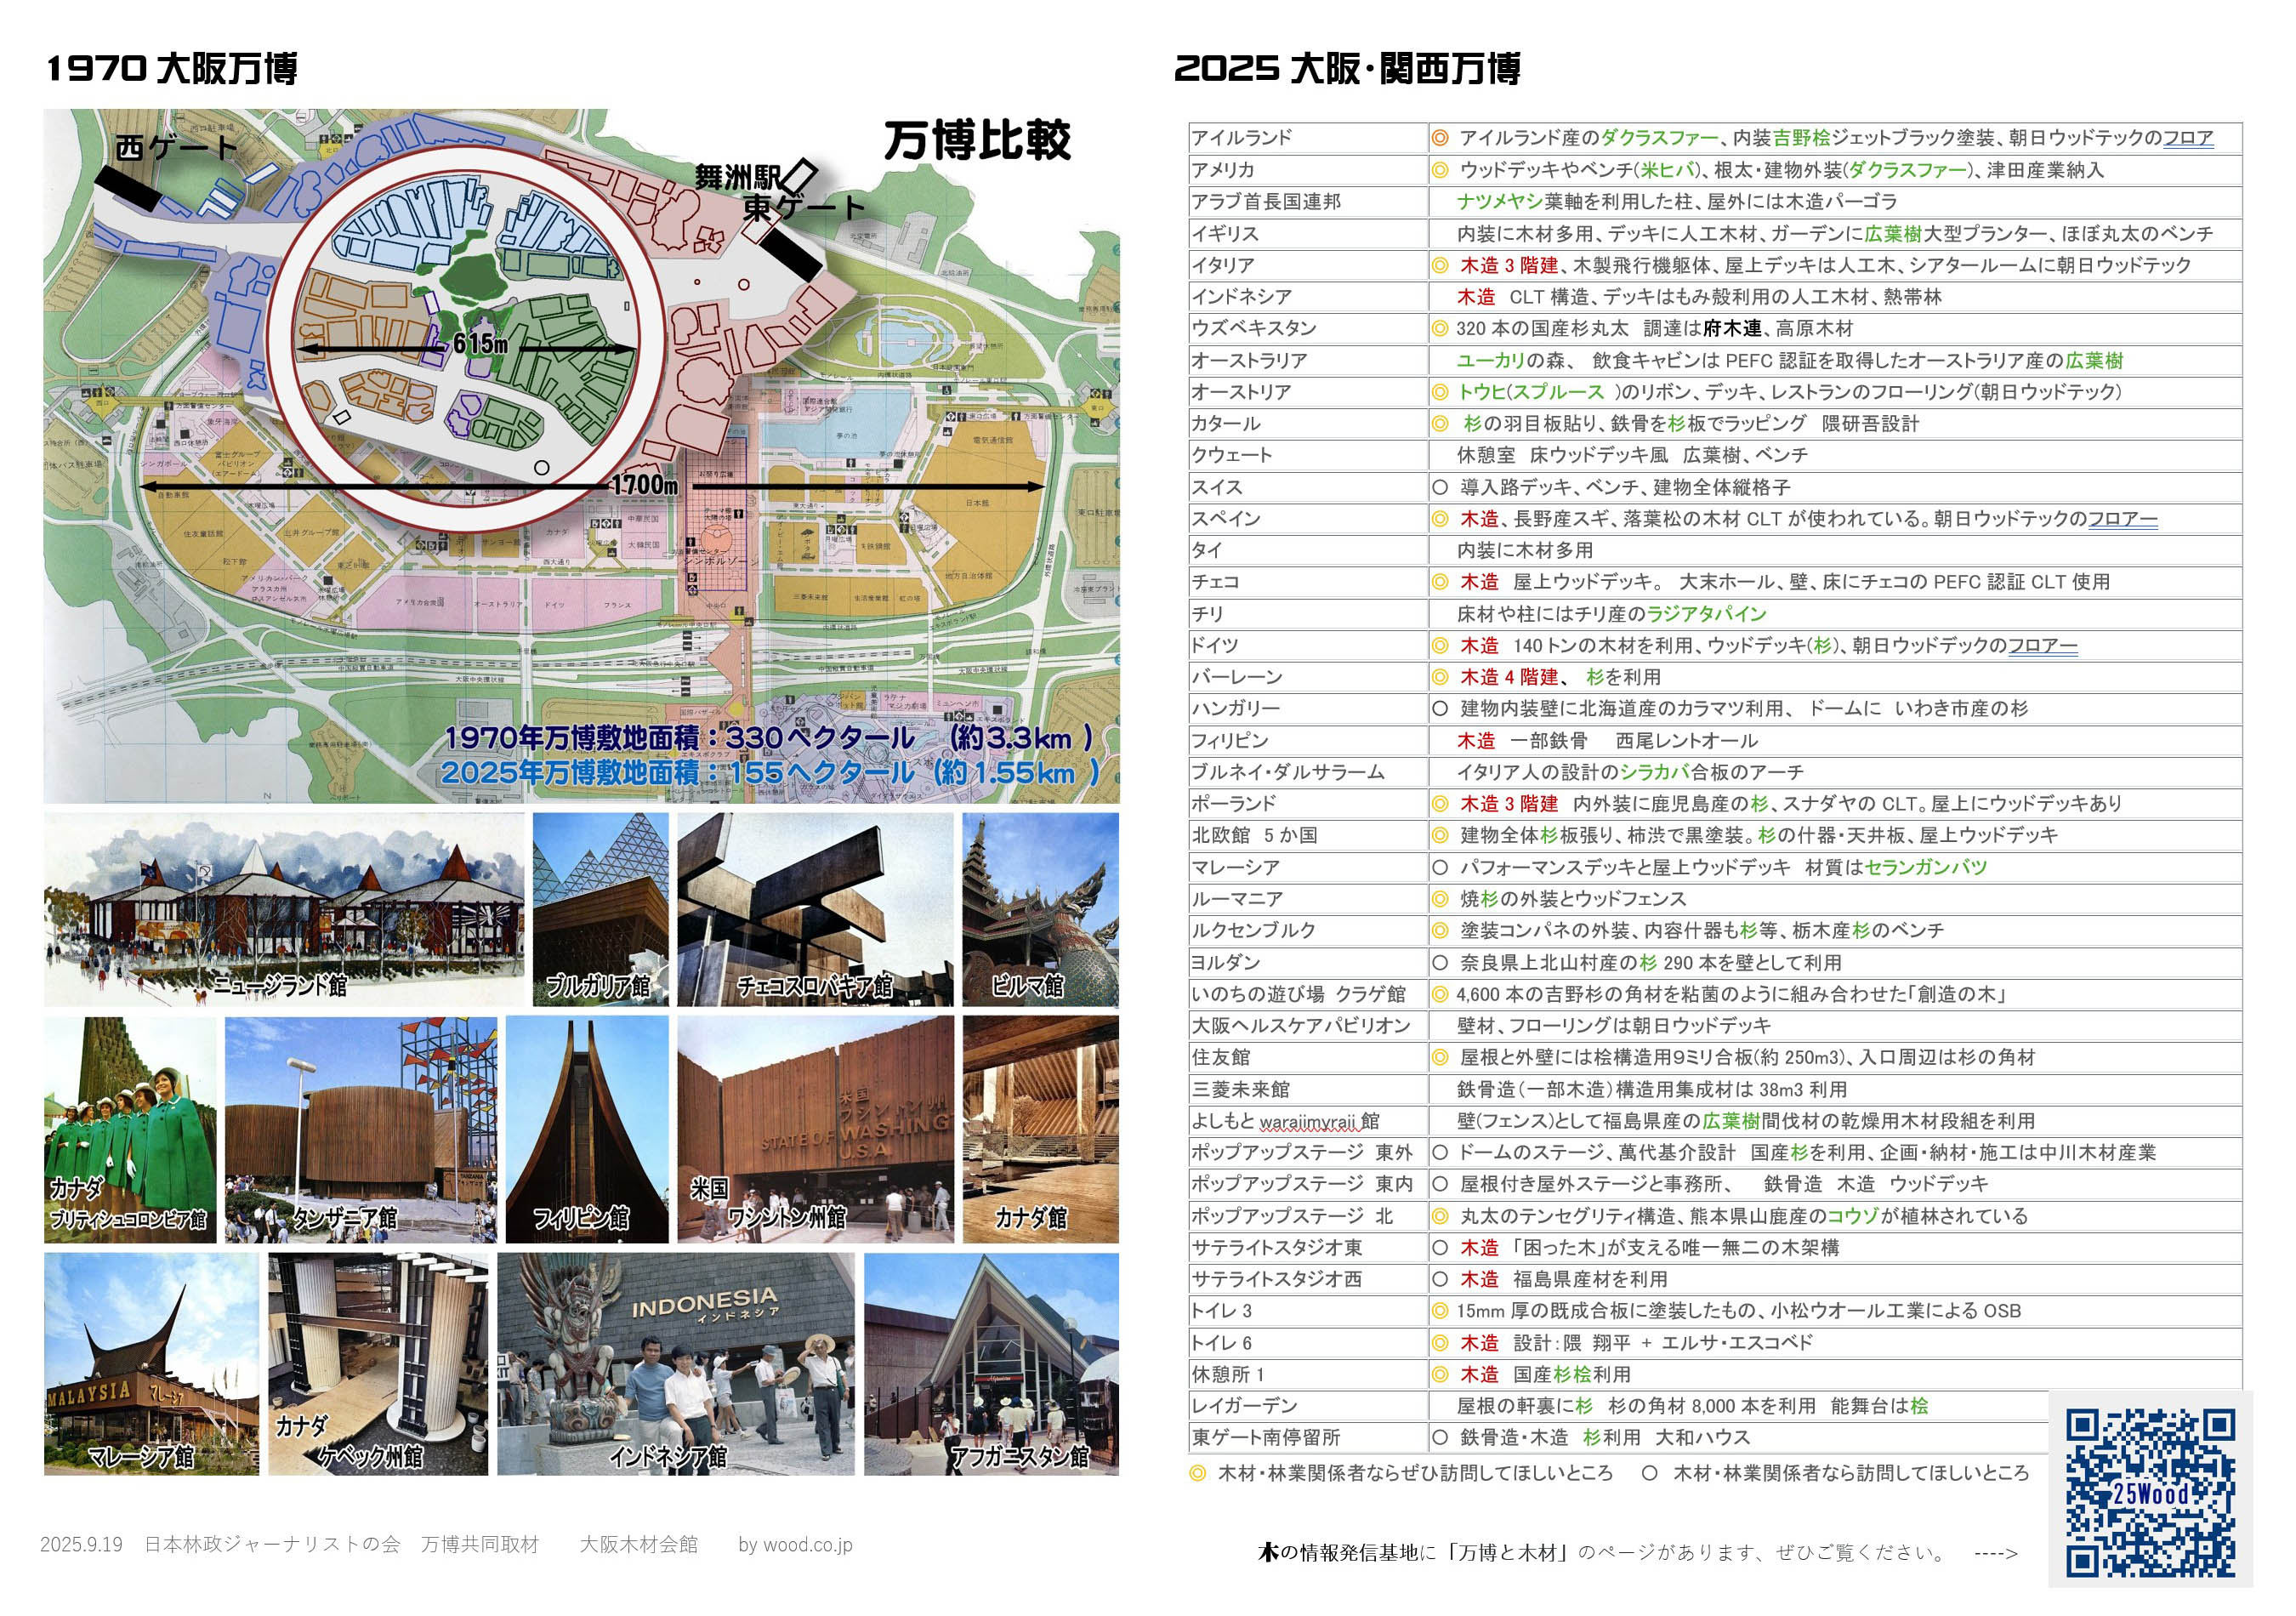Screen dimensions: 2296x1616
Task: Click the circle mark in the スイス row
Action: 1439,487
